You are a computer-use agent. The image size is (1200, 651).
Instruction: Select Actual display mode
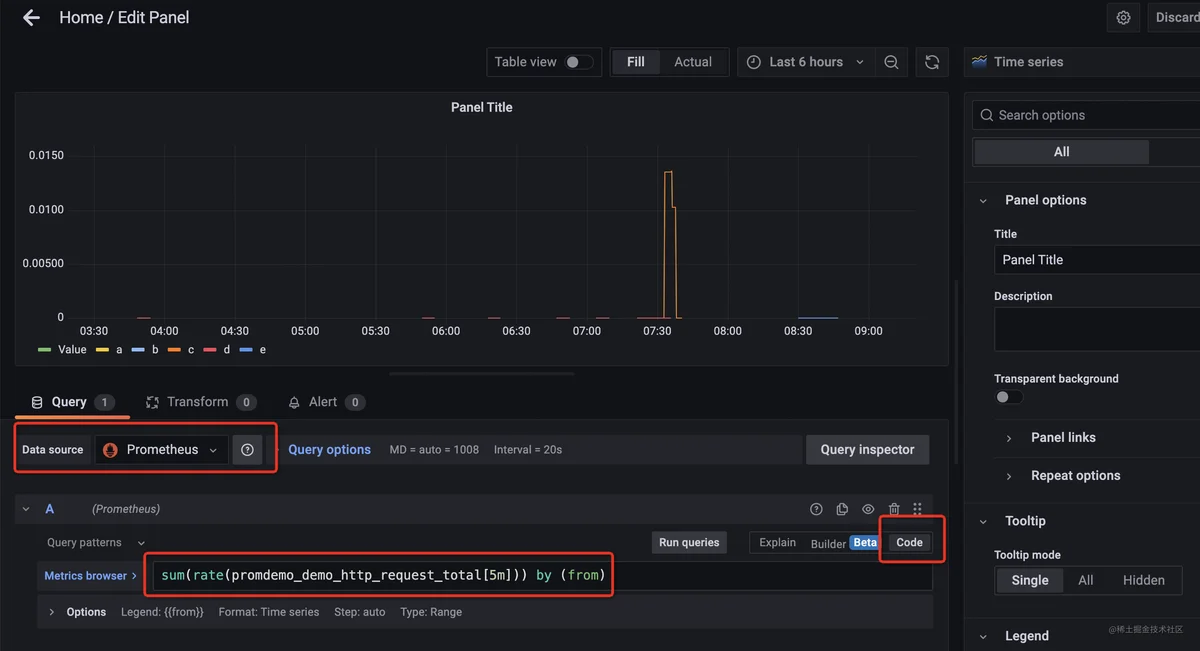tap(693, 62)
